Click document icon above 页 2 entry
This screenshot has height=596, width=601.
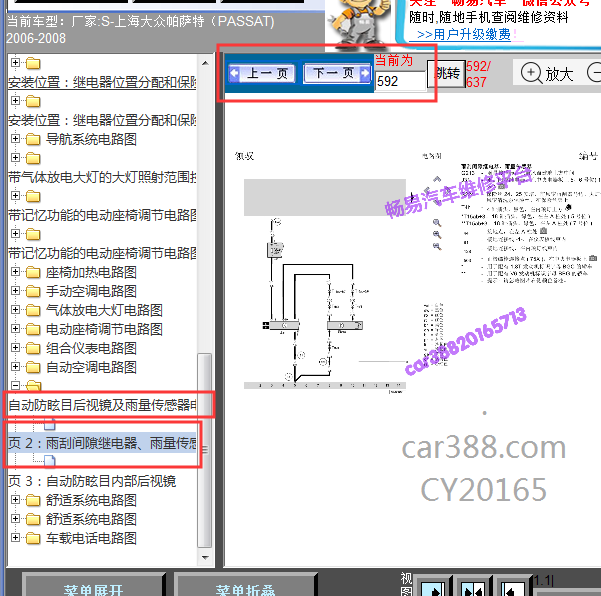(50, 424)
